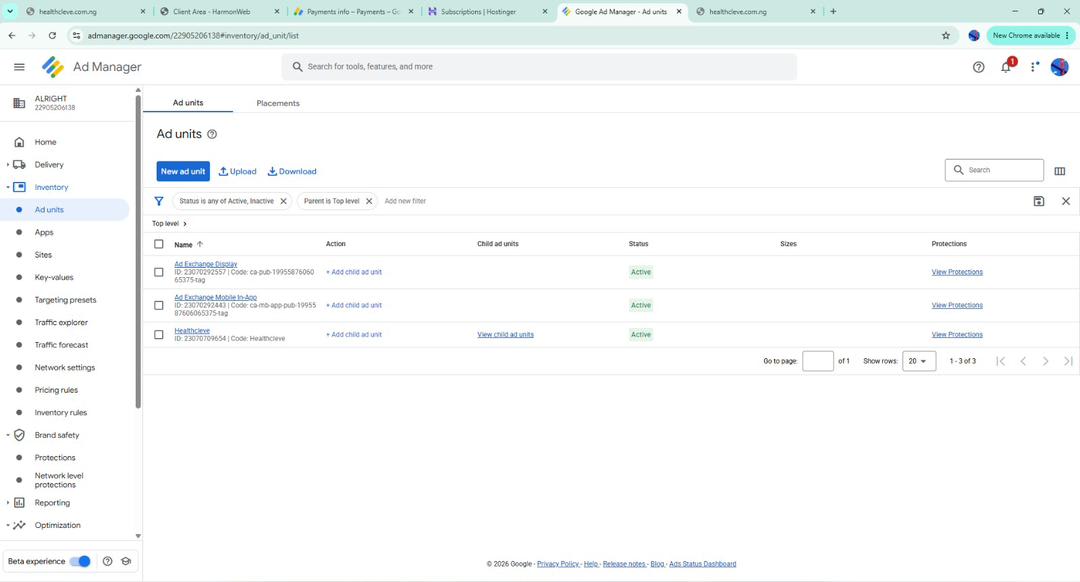The image size is (1080, 582).
Task: Open the Ad units help tooltip icon
Action: (212, 134)
